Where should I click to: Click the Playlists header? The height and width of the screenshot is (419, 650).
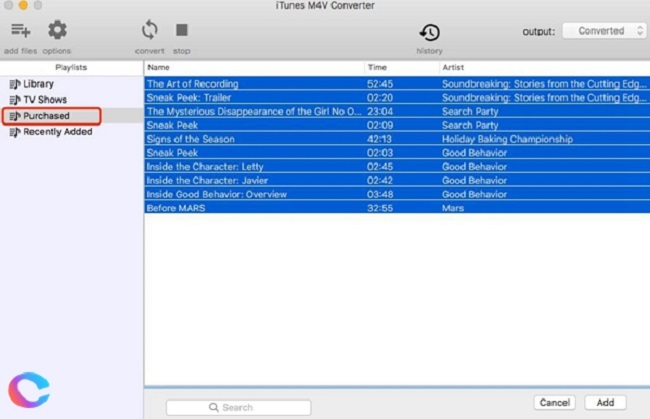point(71,67)
